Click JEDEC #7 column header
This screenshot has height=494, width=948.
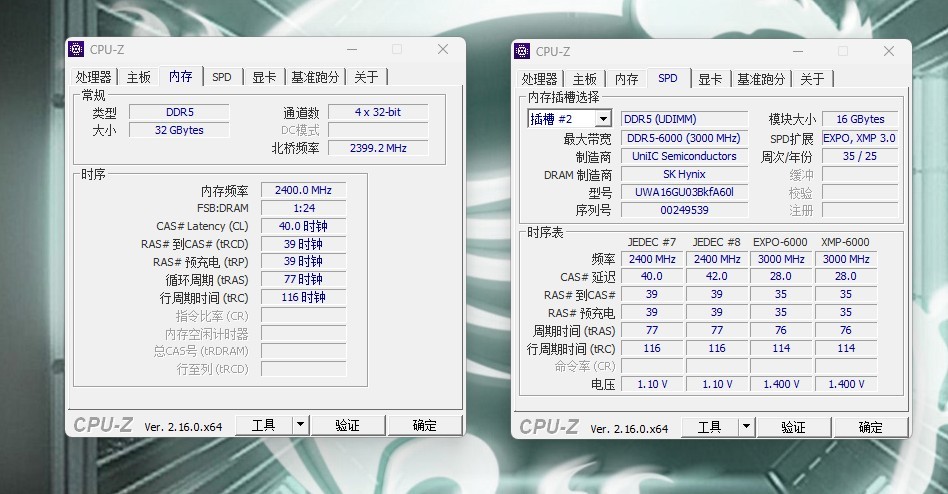click(652, 242)
